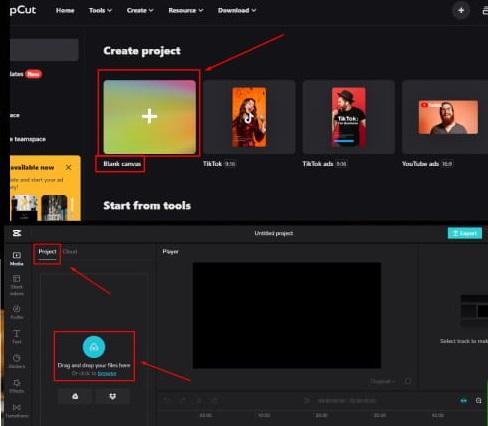Open the Audio panel in sidebar
The width and height of the screenshot is (488, 426).
point(17,312)
